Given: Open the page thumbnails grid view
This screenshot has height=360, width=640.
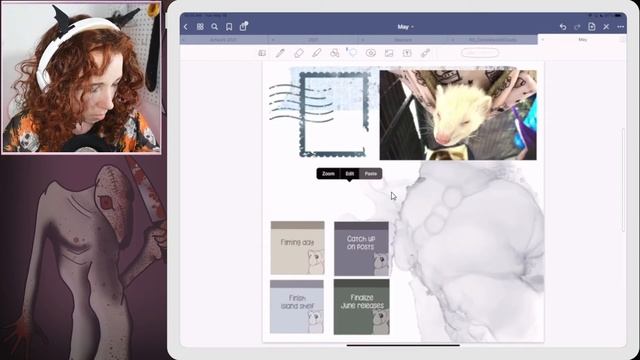Looking at the screenshot, I should click(x=200, y=27).
